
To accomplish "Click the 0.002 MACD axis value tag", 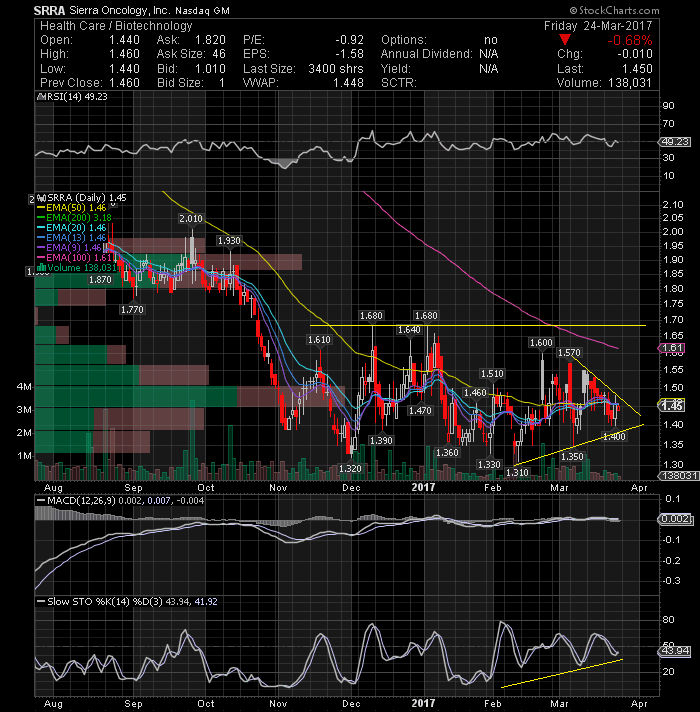I will coord(675,519).
